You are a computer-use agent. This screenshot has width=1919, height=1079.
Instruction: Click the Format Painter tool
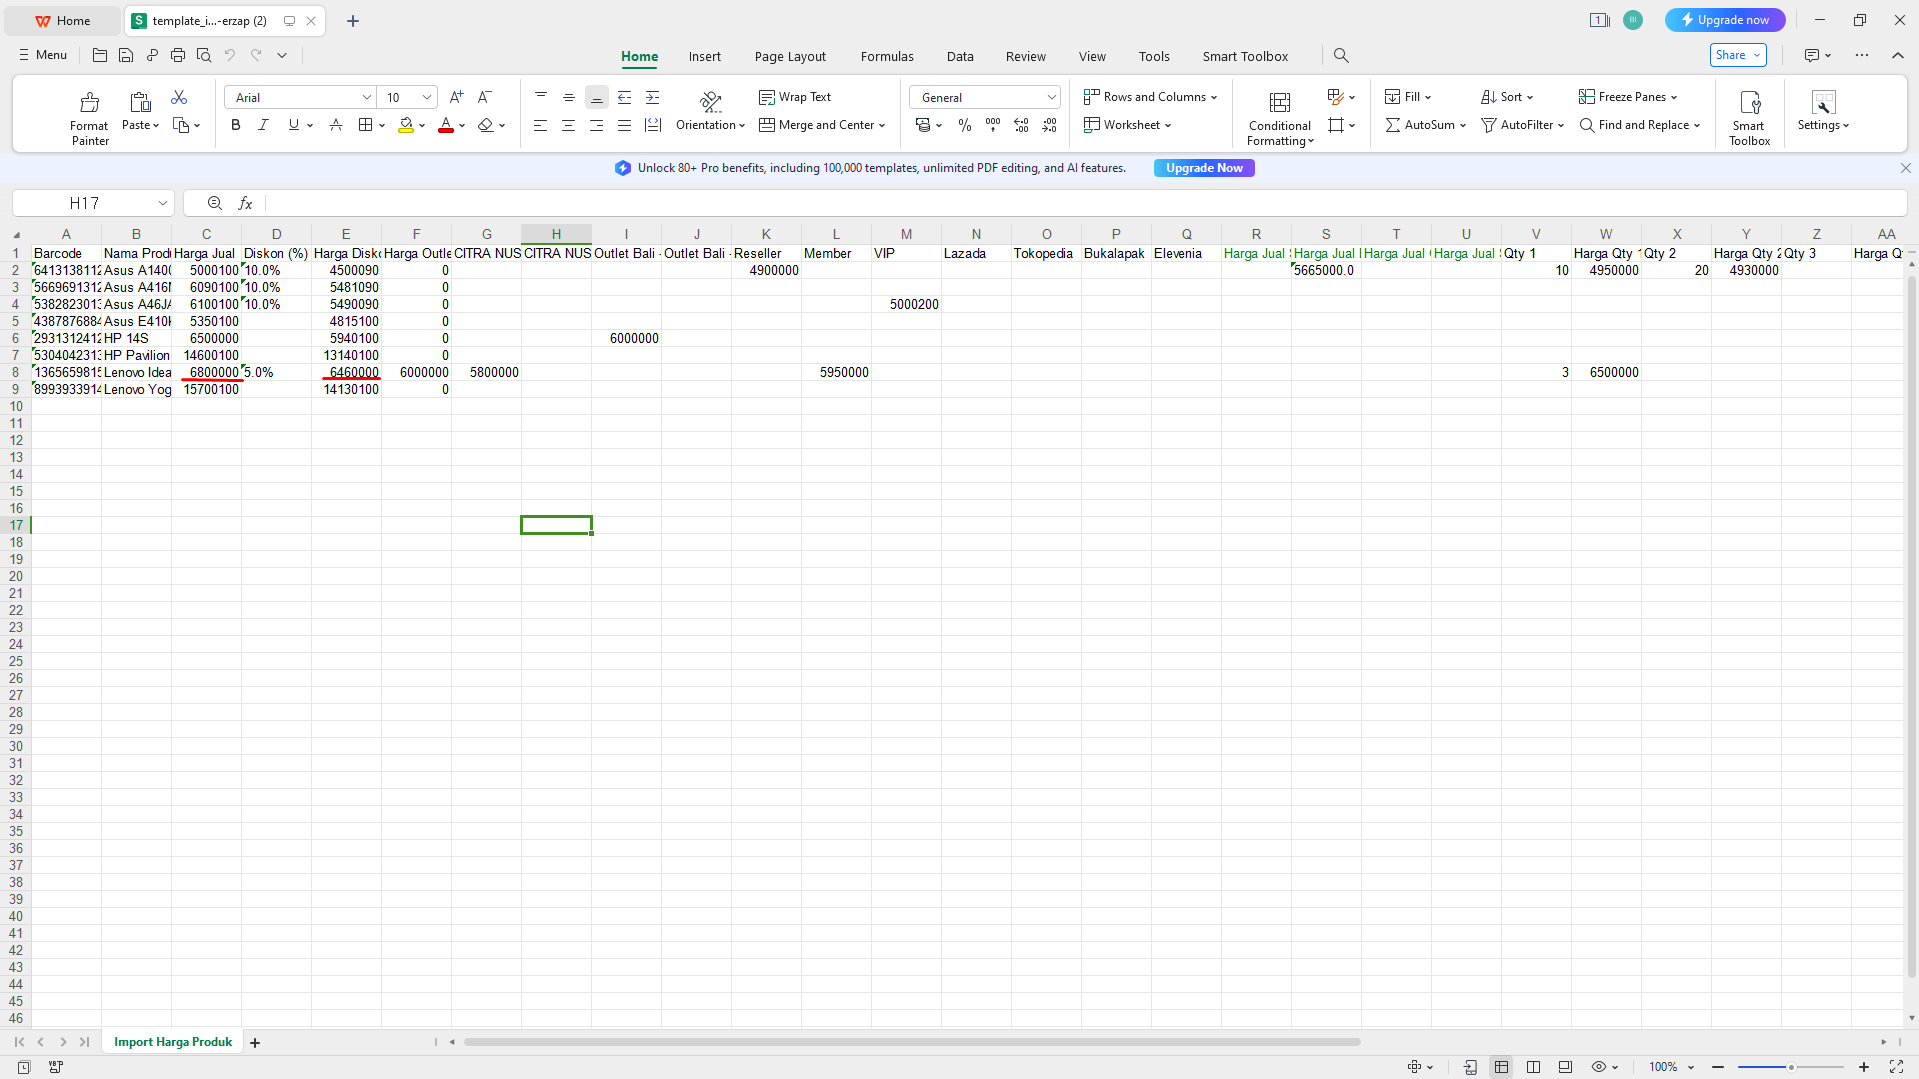point(89,118)
